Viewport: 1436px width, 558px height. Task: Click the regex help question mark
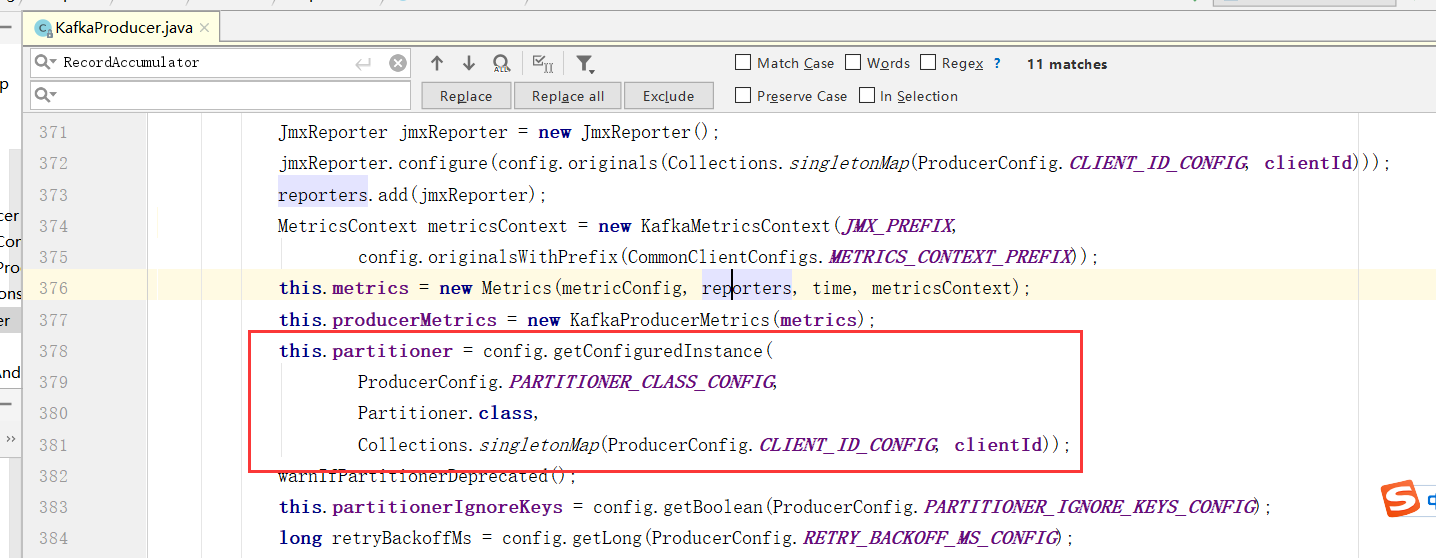[x=997, y=63]
